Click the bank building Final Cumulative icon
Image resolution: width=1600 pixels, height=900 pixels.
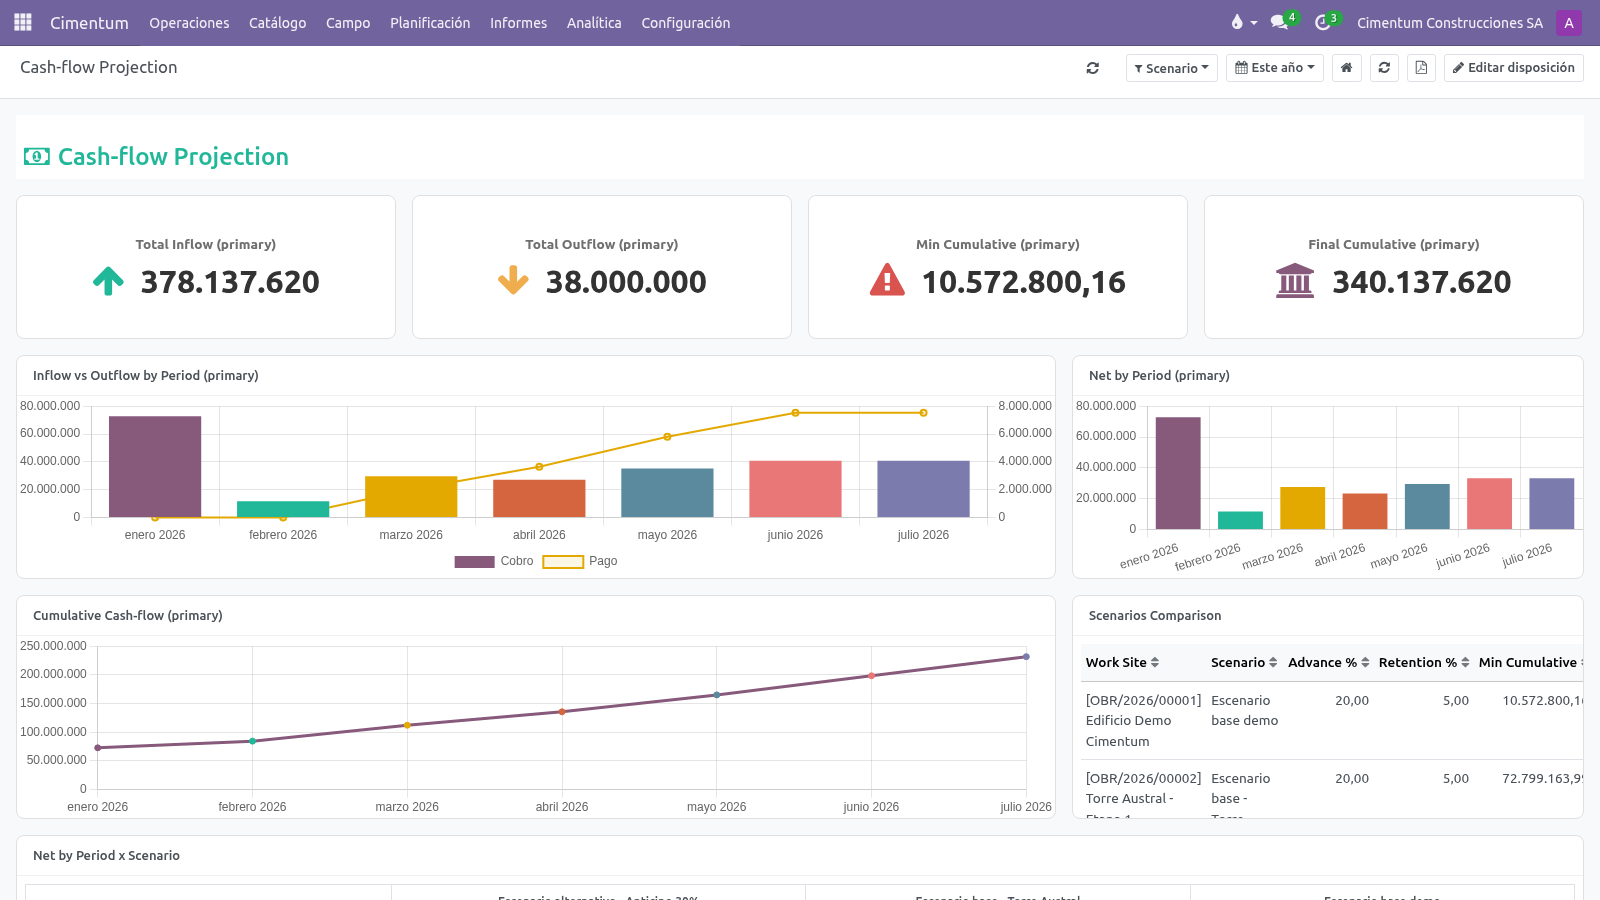coord(1295,281)
